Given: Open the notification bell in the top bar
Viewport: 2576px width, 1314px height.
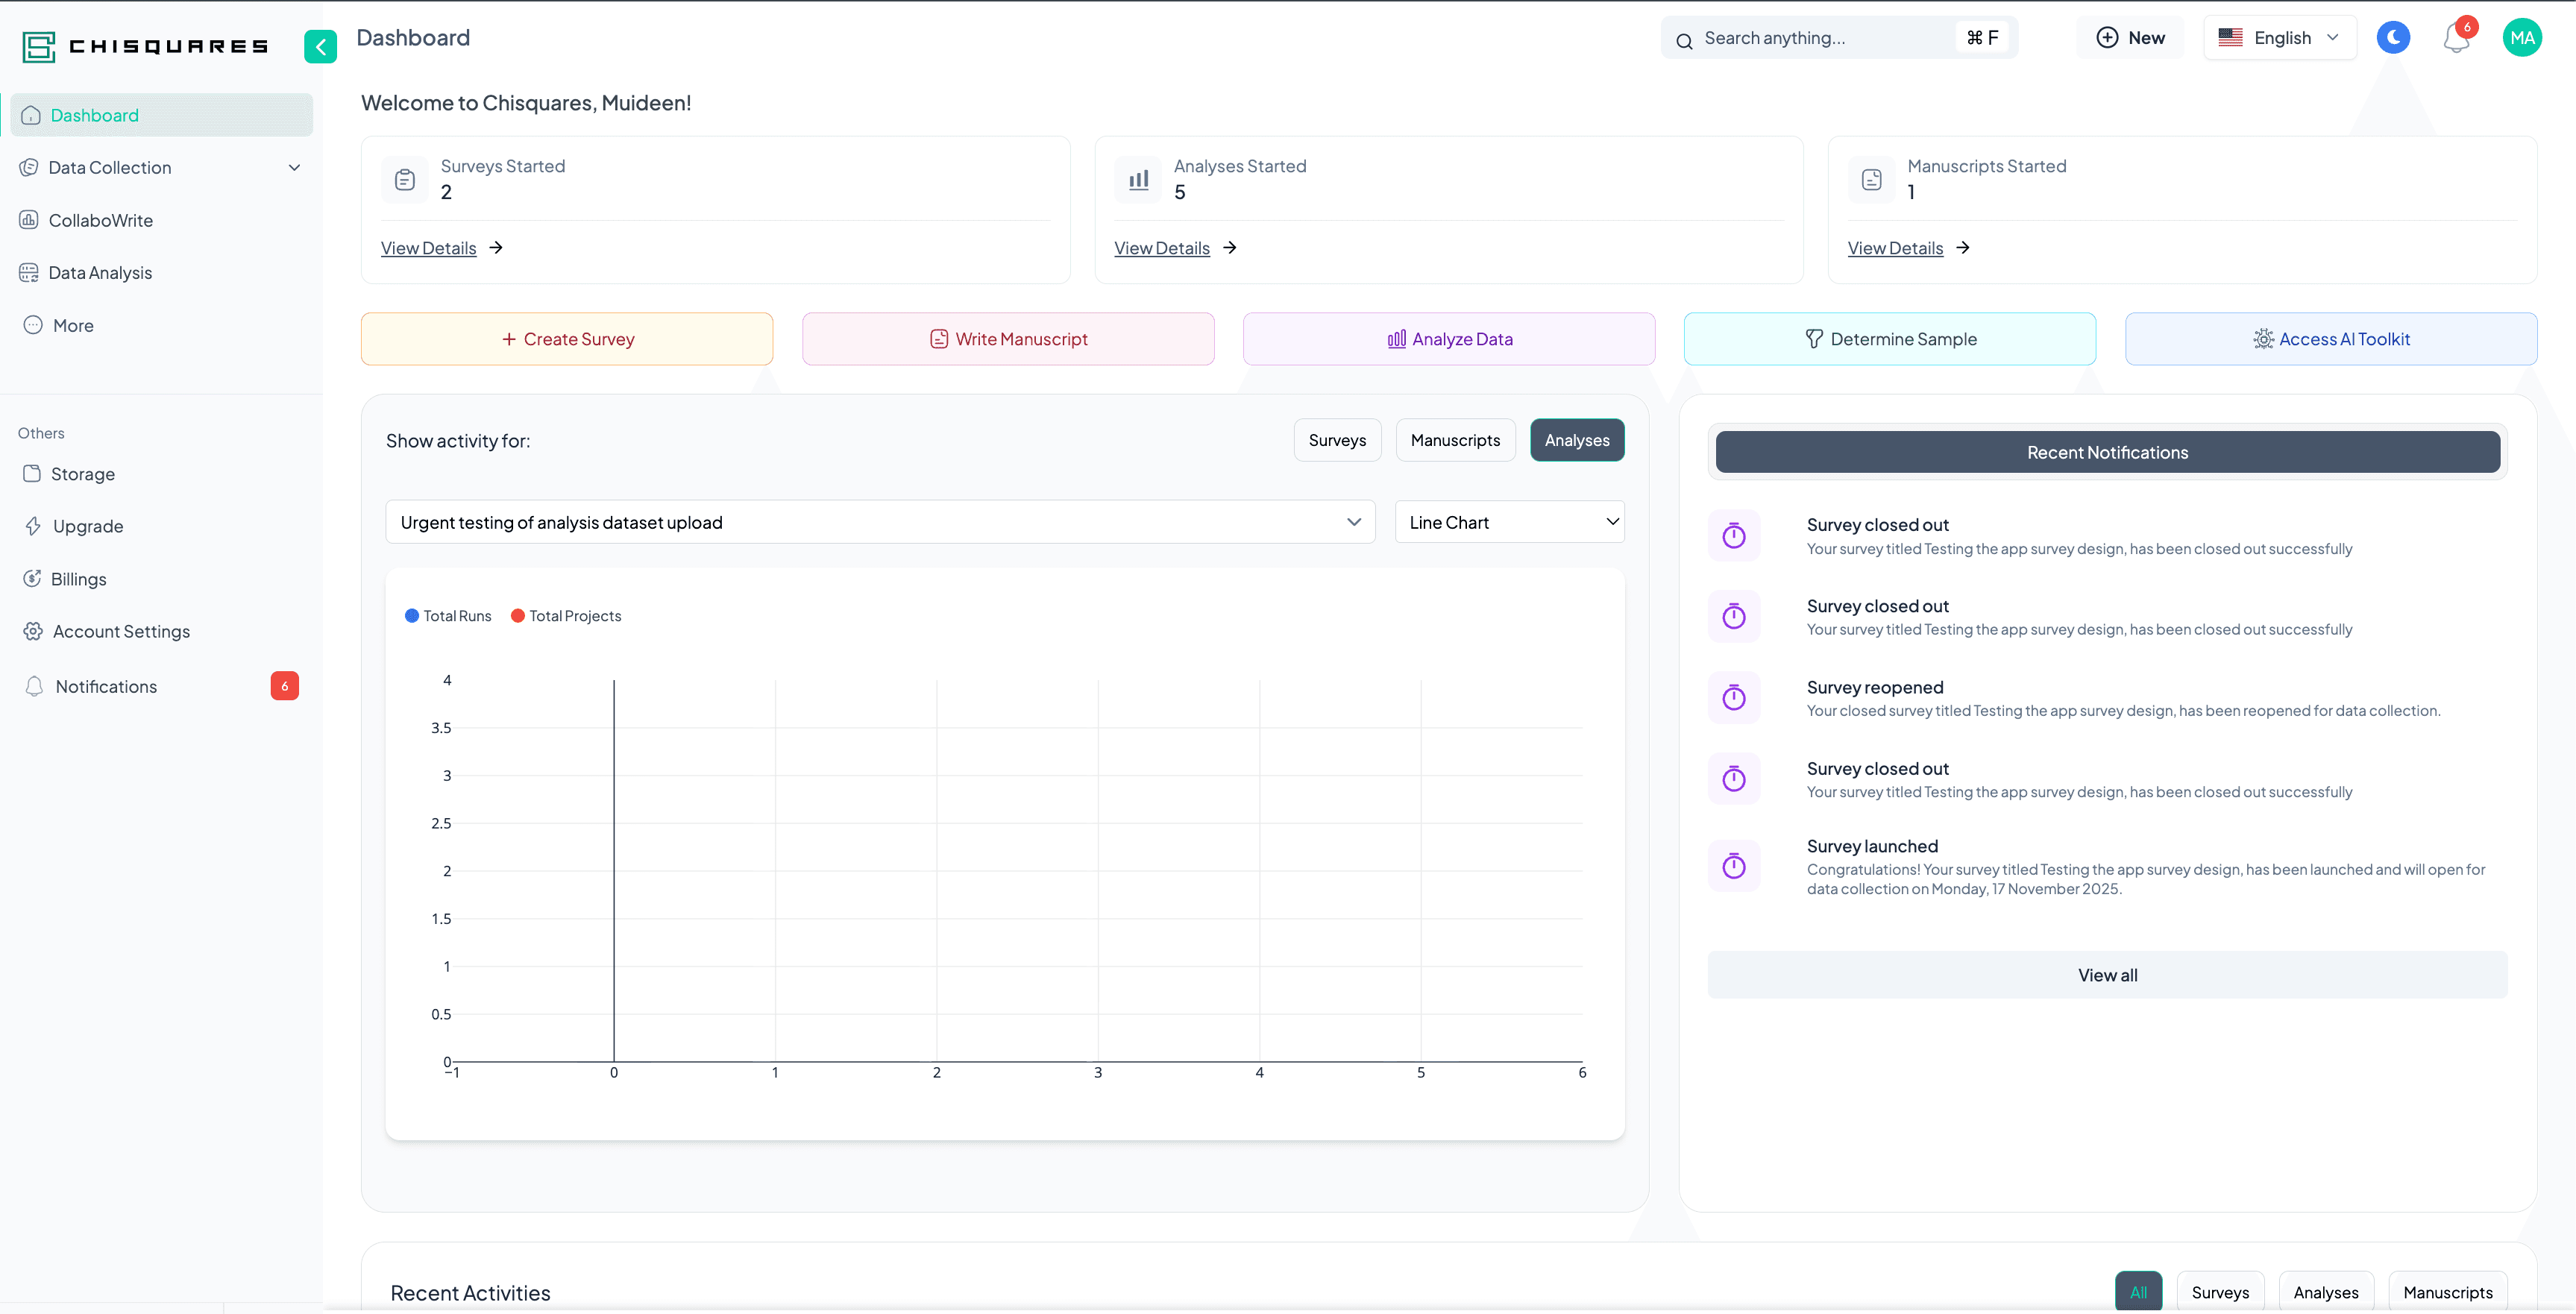Looking at the screenshot, I should click(x=2456, y=38).
